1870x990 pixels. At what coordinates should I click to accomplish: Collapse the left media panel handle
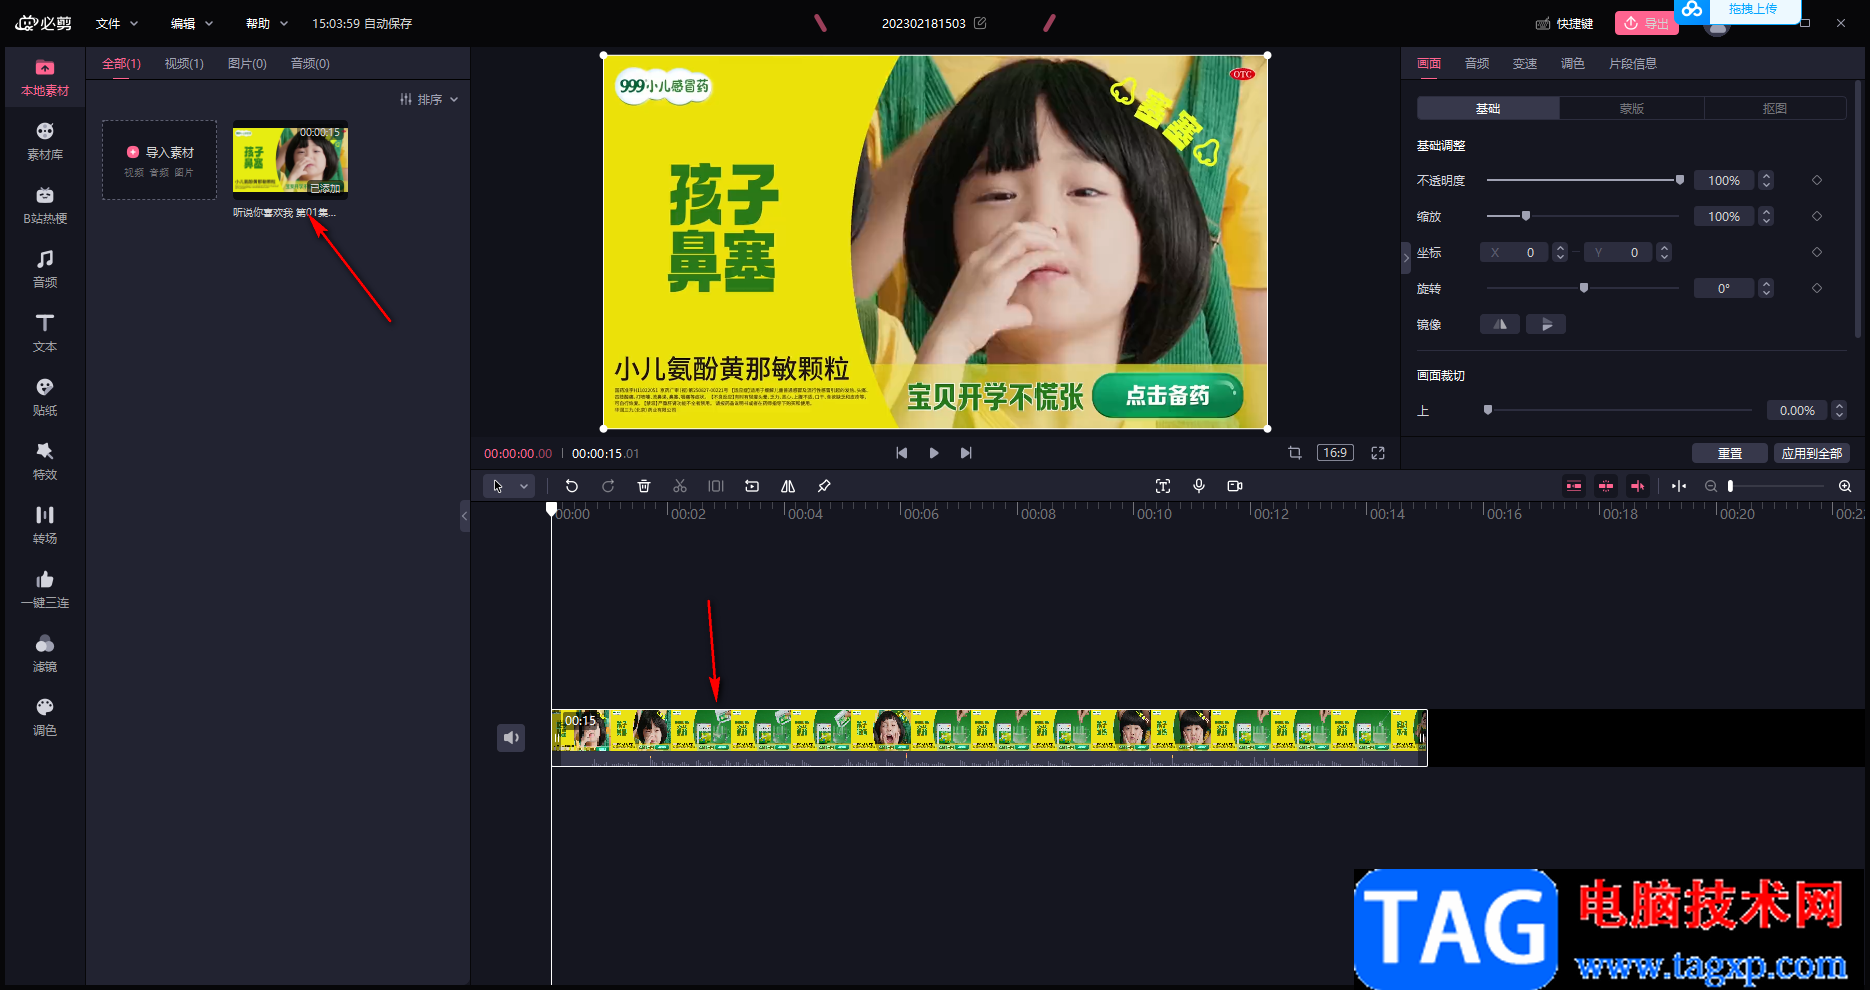(x=465, y=516)
